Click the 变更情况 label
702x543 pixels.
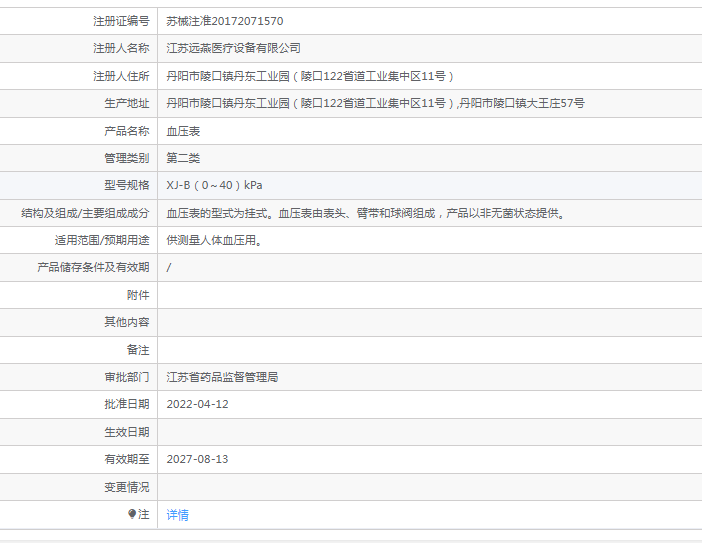[x=127, y=487]
